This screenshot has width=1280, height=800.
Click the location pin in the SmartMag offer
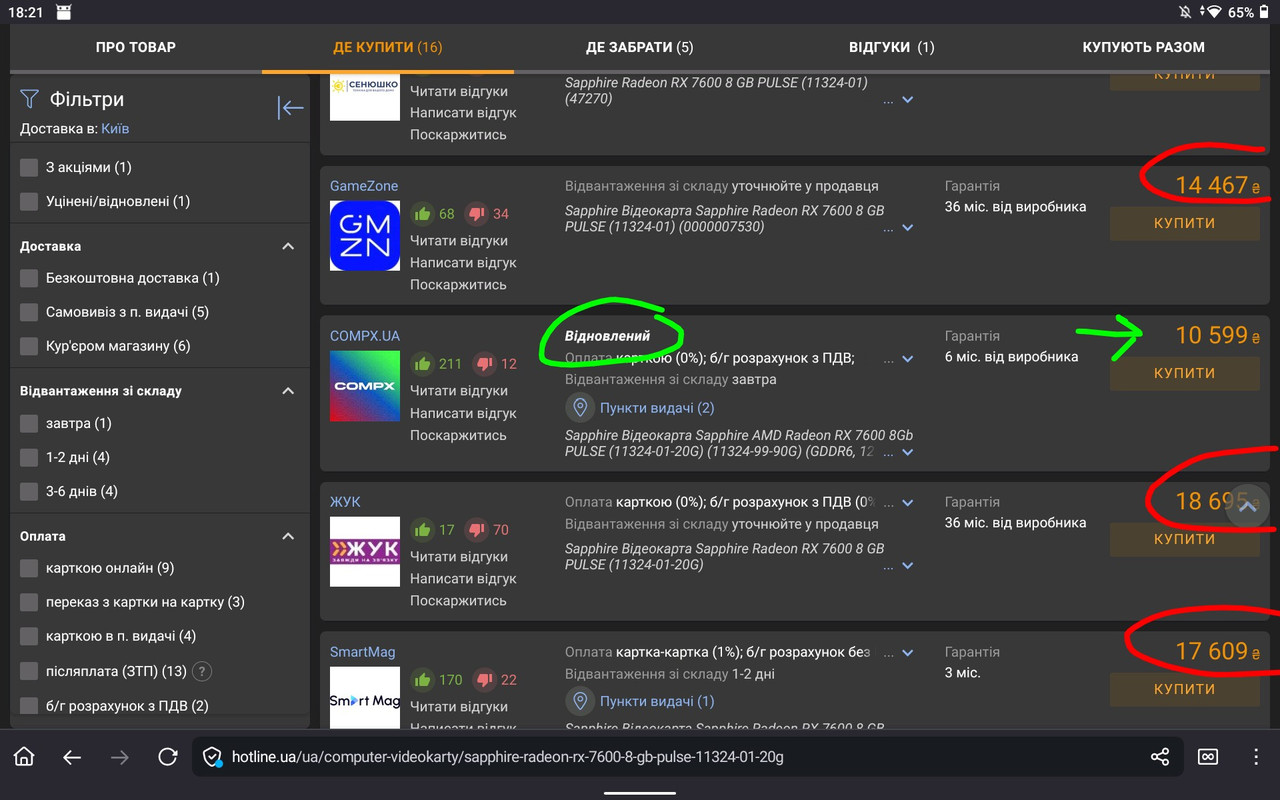[579, 701]
